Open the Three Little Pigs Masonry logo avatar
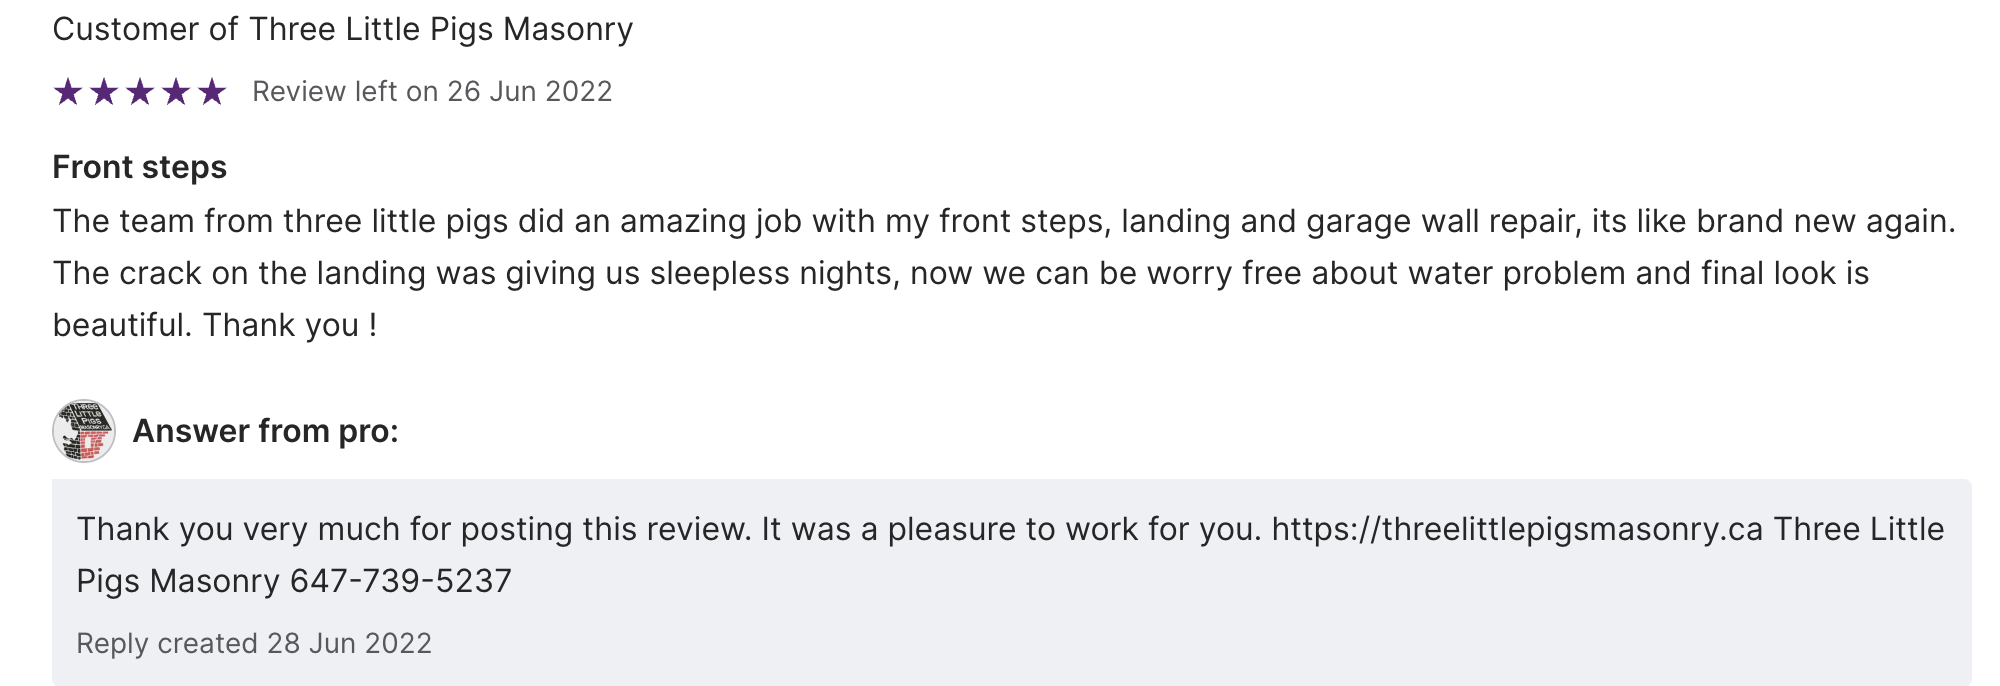Image resolution: width=2000 pixels, height=686 pixels. [84, 431]
